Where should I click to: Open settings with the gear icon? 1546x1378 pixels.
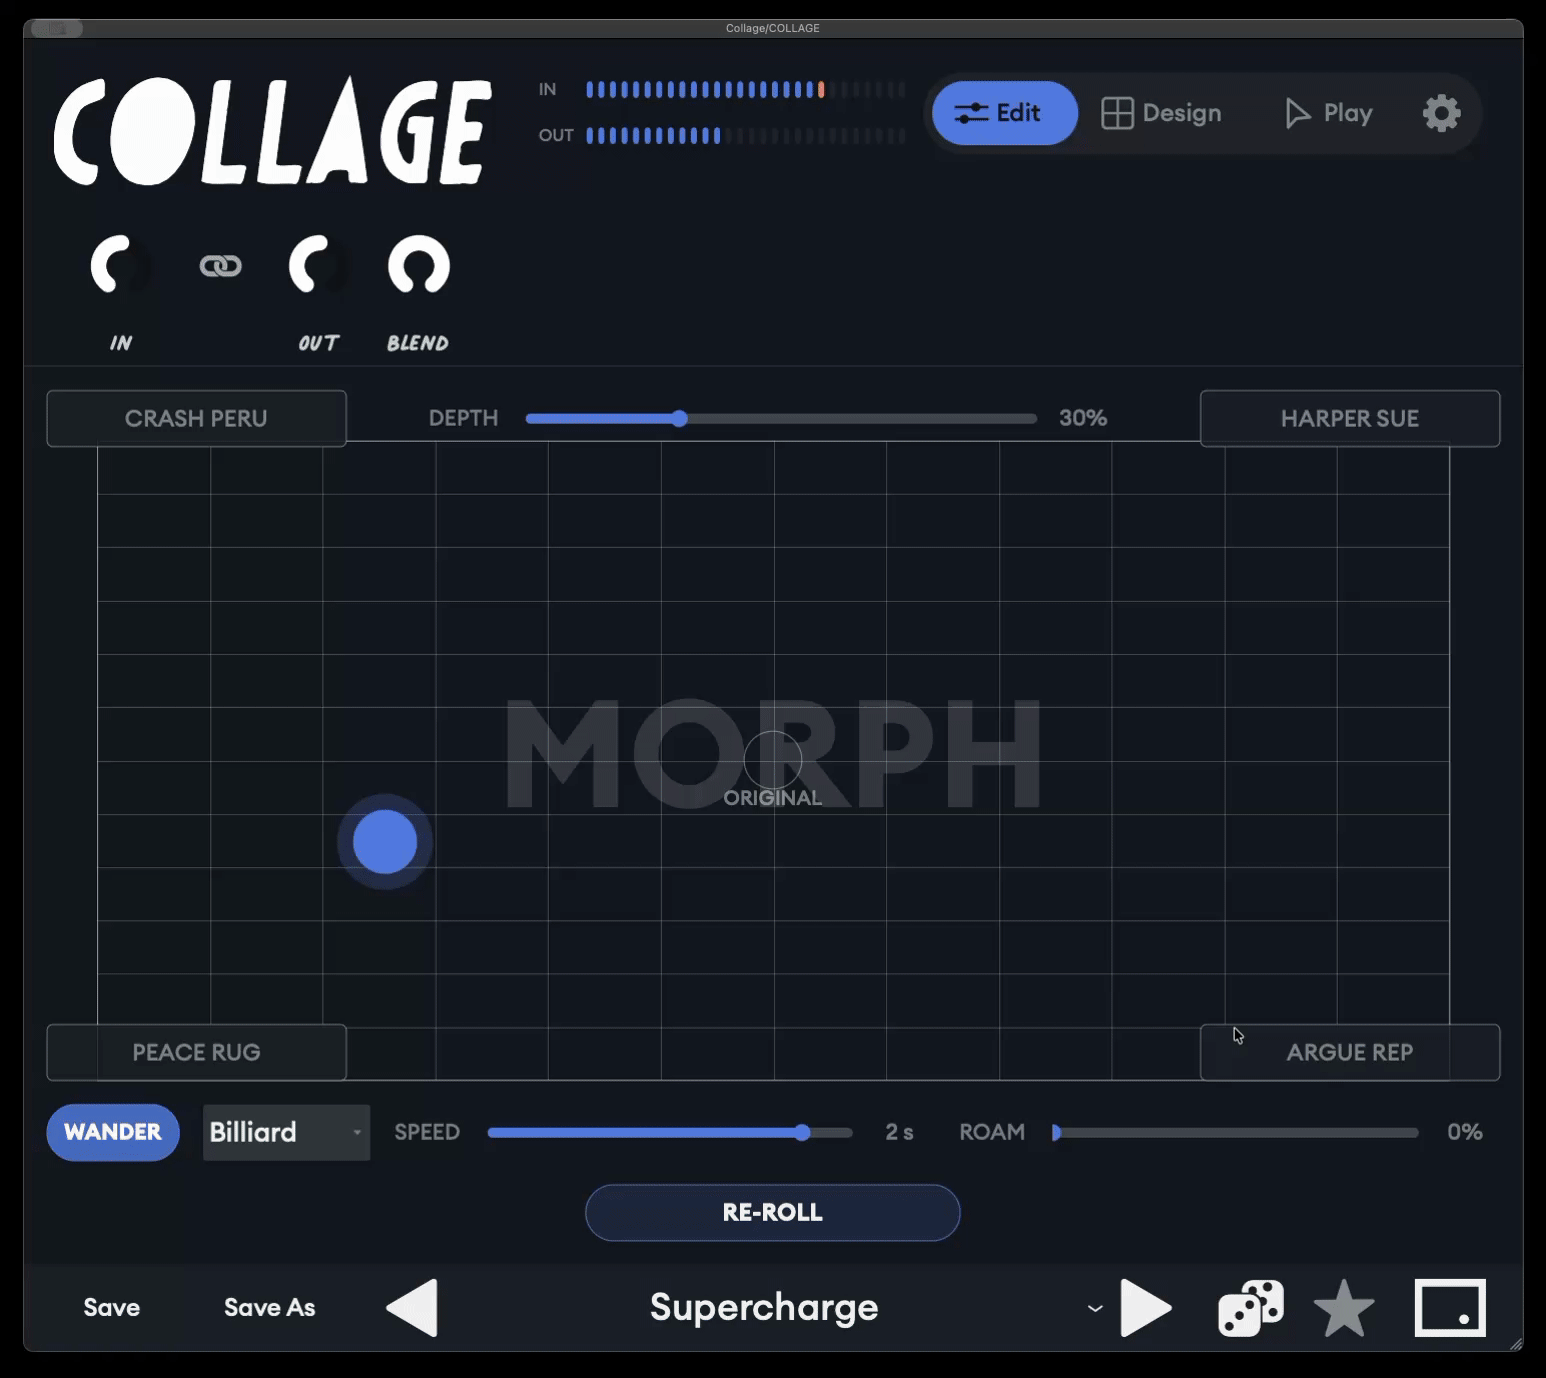(x=1441, y=113)
